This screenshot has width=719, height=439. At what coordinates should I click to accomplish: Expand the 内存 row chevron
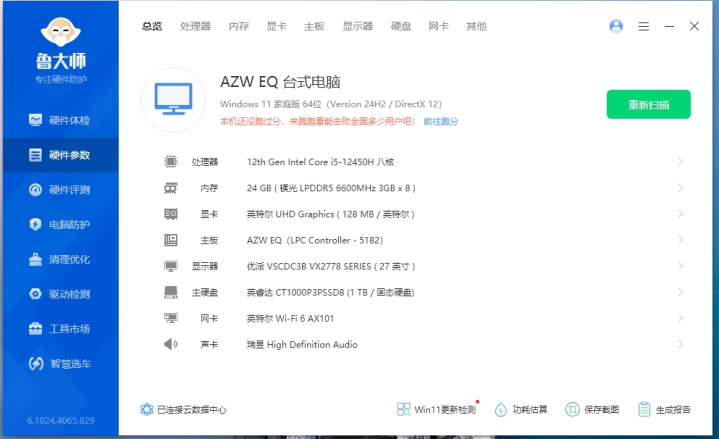point(680,188)
